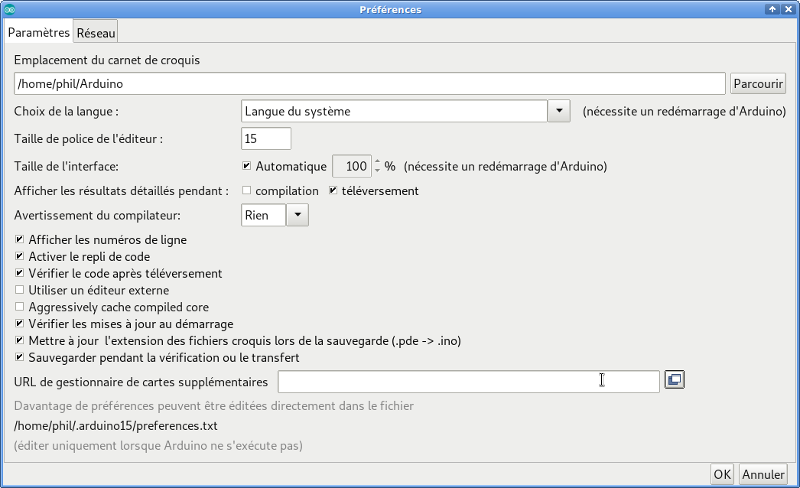Image resolution: width=800 pixels, height=488 pixels.
Task: Enable Utiliser un éditeur externe
Action: [x=19, y=290]
